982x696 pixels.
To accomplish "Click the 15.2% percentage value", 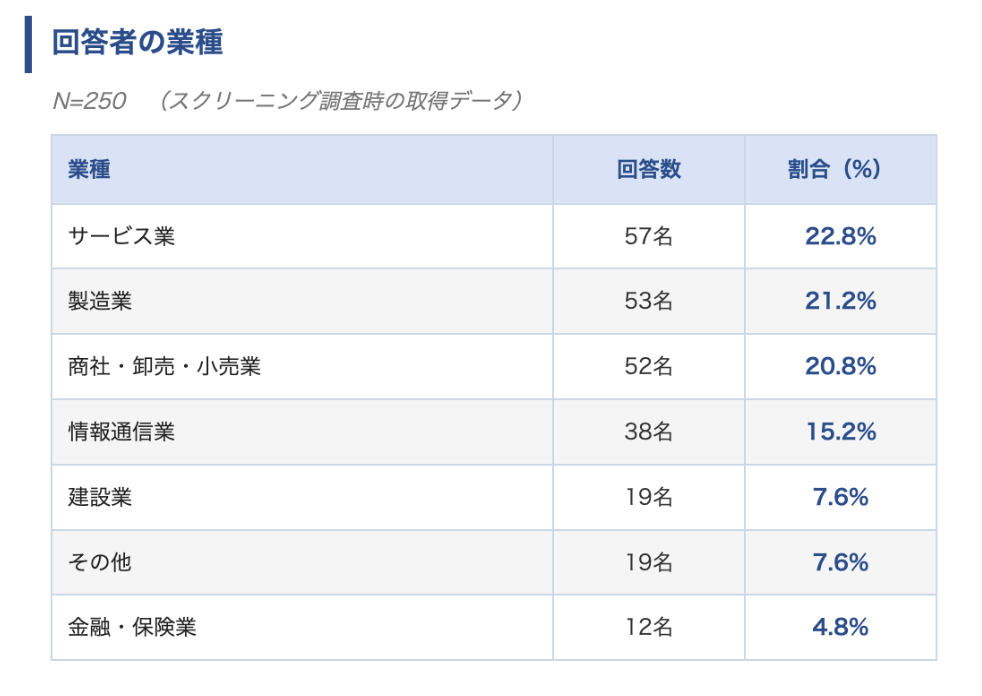I will [840, 432].
